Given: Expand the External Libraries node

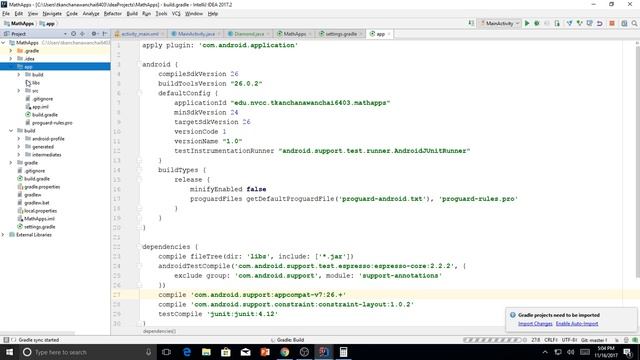Looking at the screenshot, I should [x=3, y=235].
